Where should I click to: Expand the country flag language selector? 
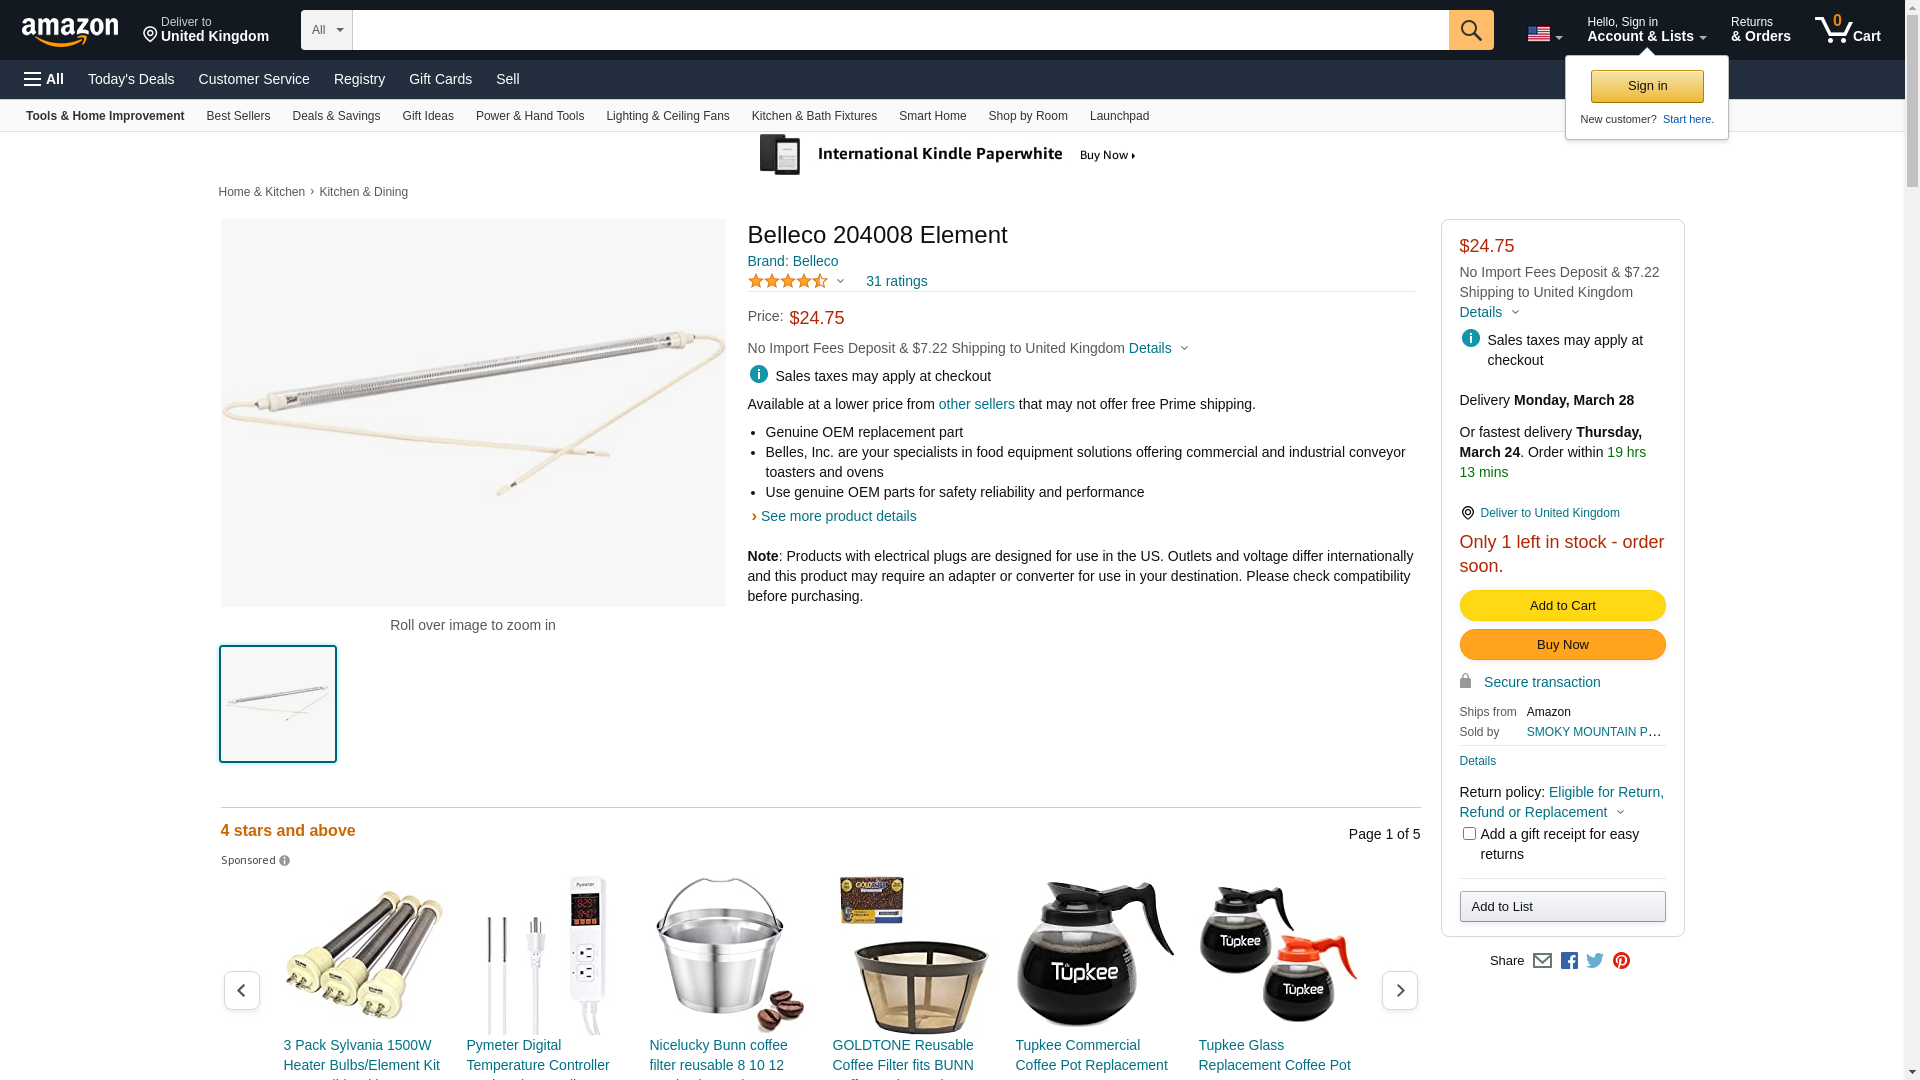pyautogui.click(x=1544, y=34)
